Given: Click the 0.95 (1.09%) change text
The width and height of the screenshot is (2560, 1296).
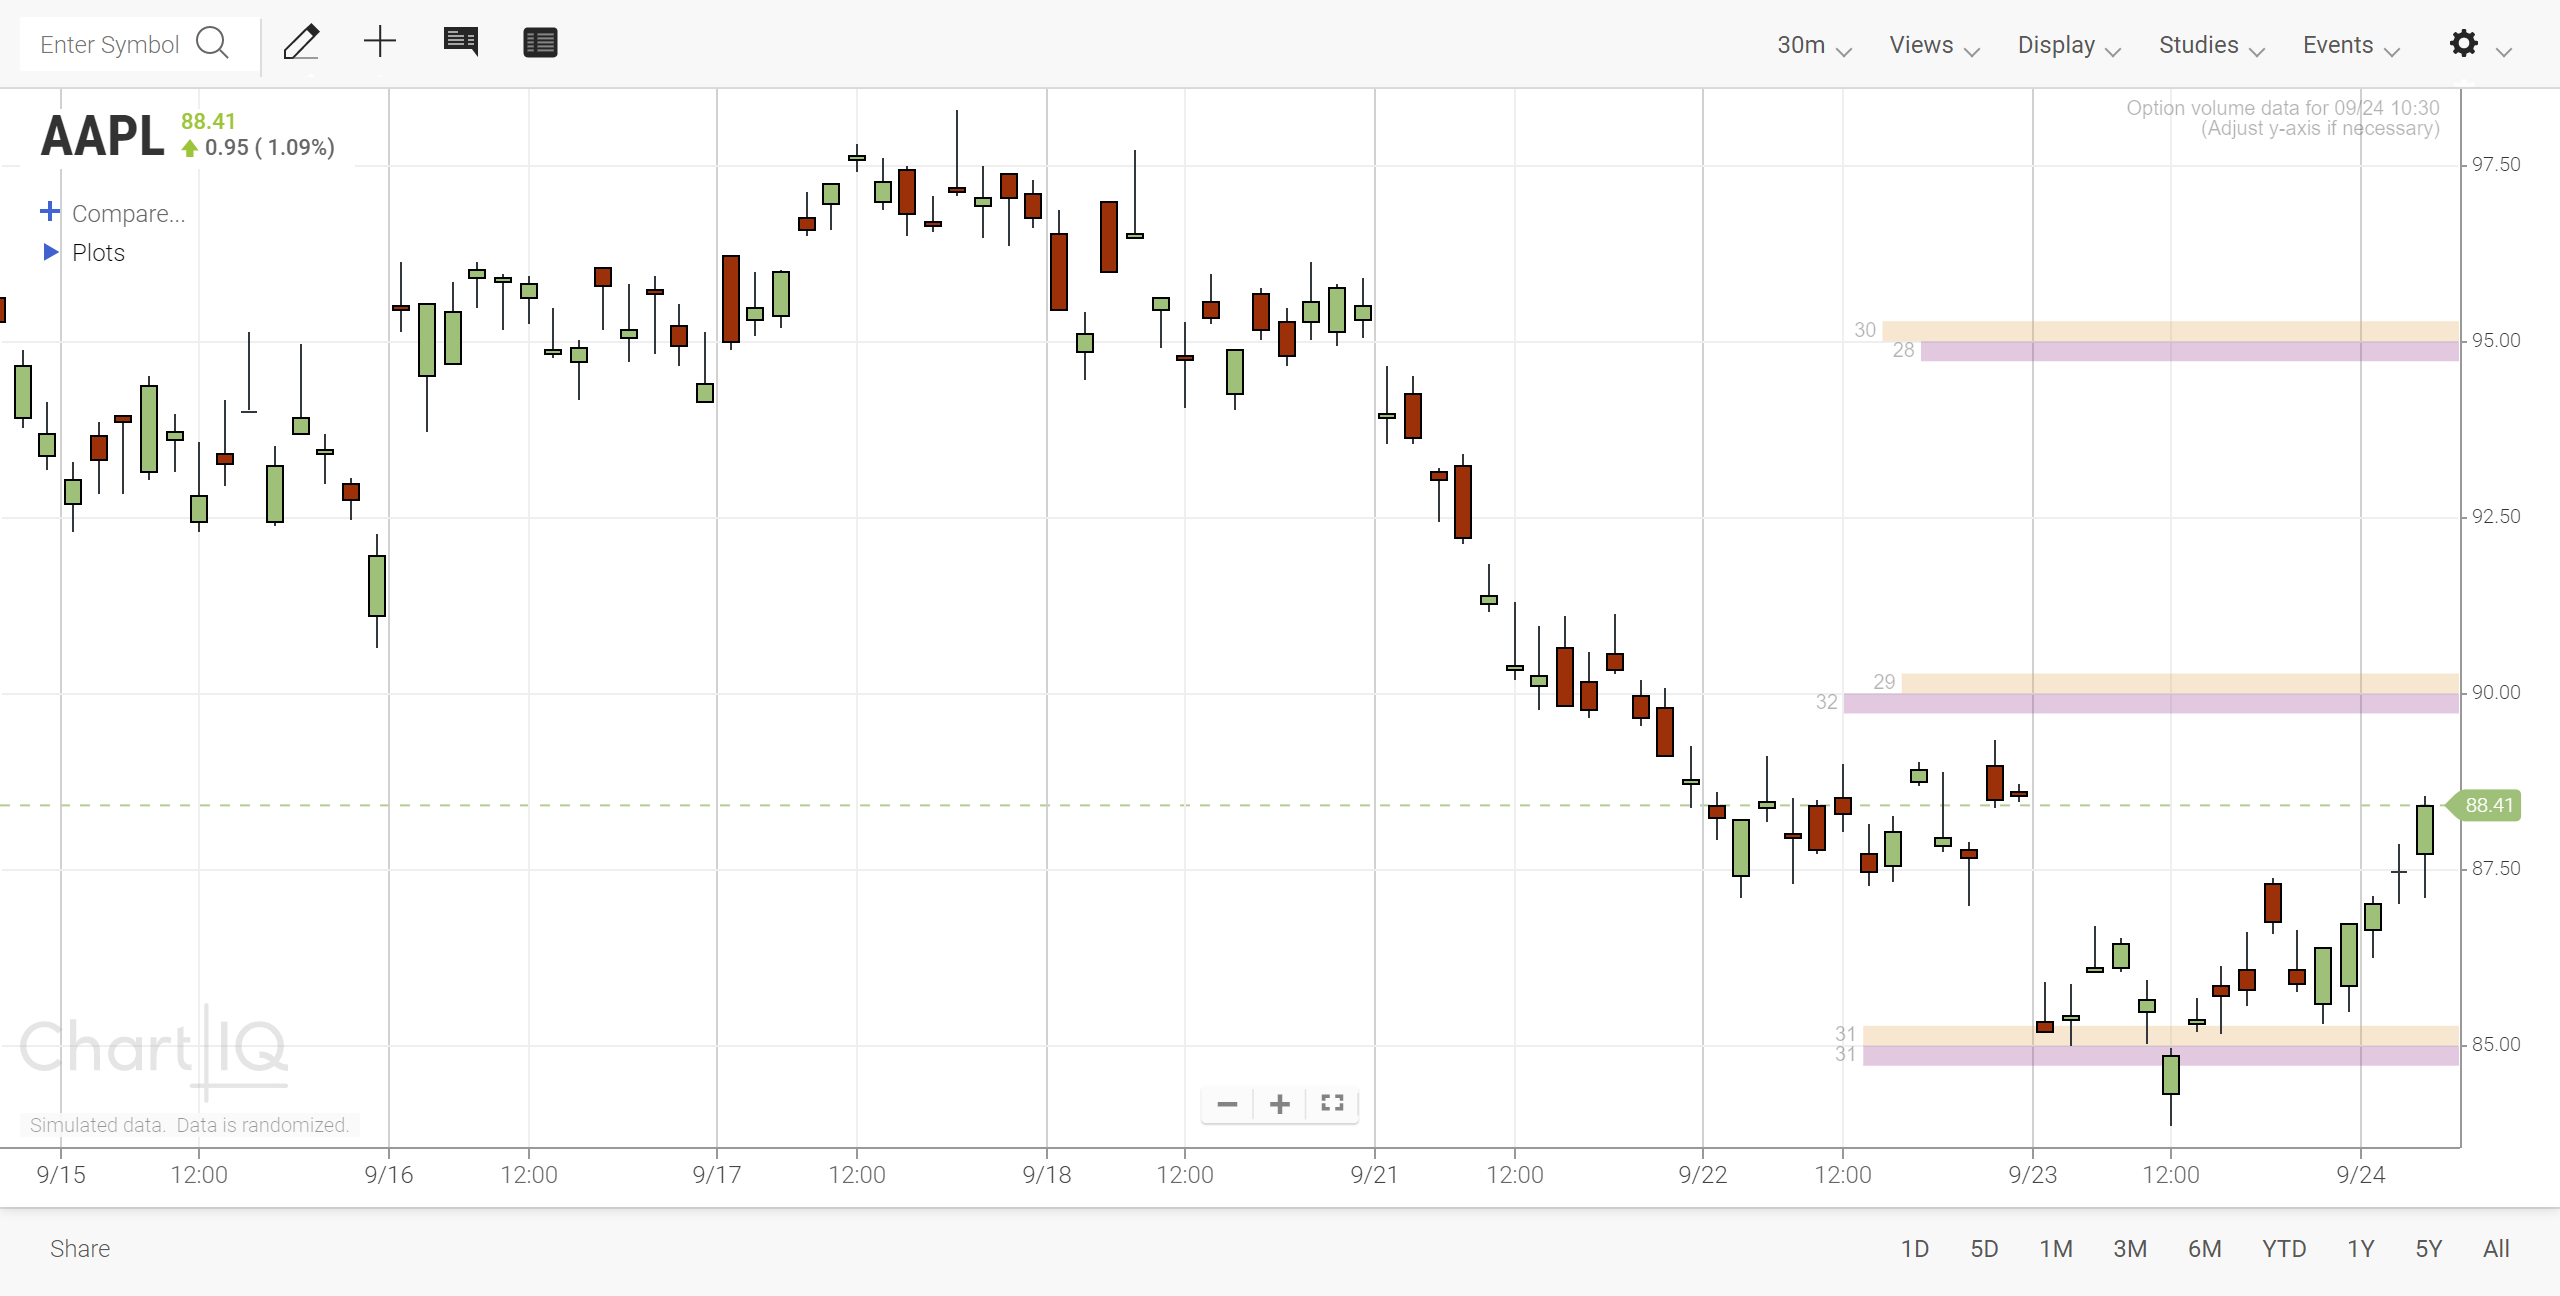Looking at the screenshot, I should tap(270, 148).
